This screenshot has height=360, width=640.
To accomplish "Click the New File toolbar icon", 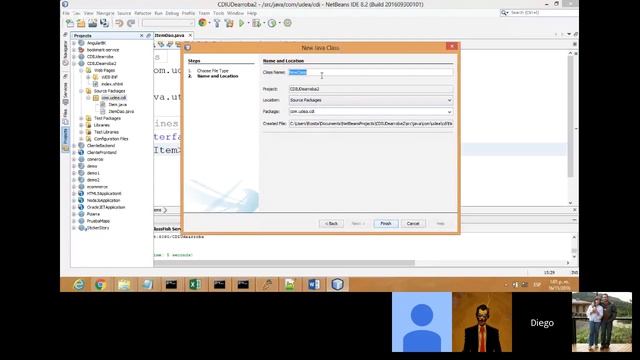I will click(69, 23).
